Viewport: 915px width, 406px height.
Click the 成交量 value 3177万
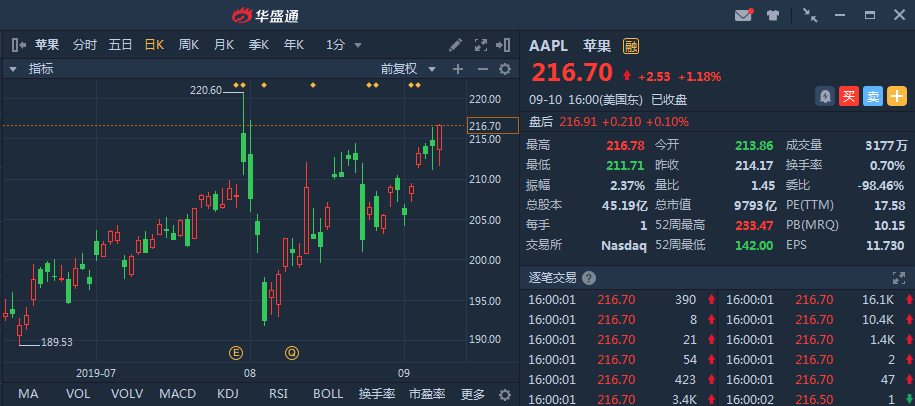coord(886,145)
